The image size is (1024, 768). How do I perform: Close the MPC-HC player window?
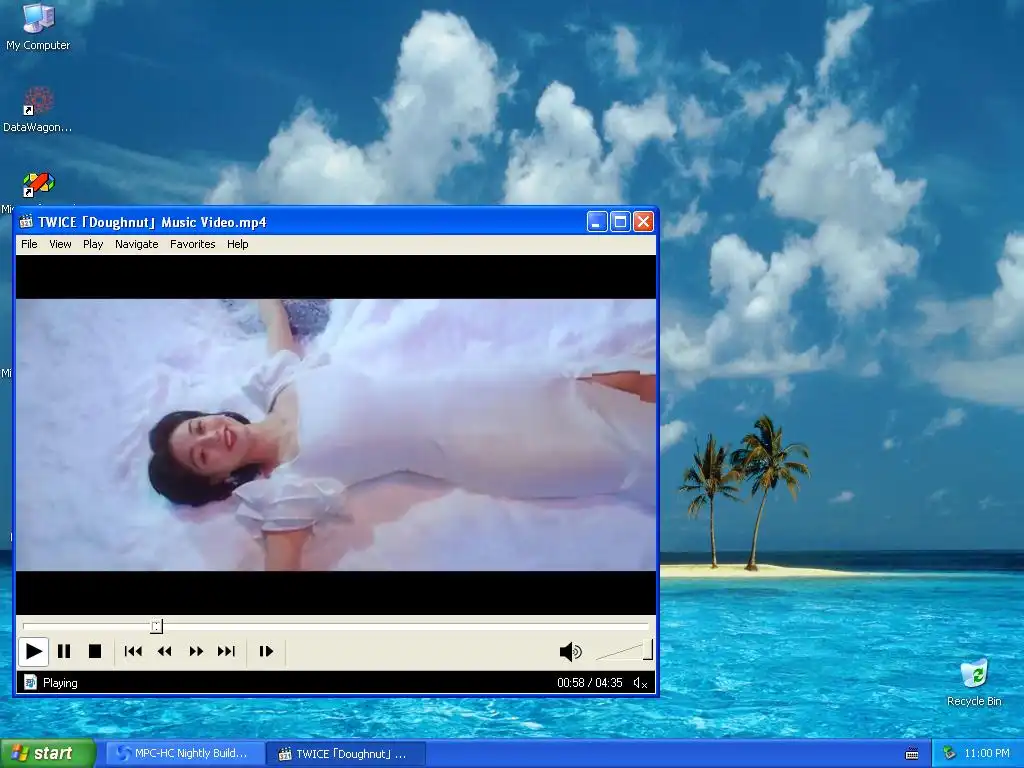point(643,222)
